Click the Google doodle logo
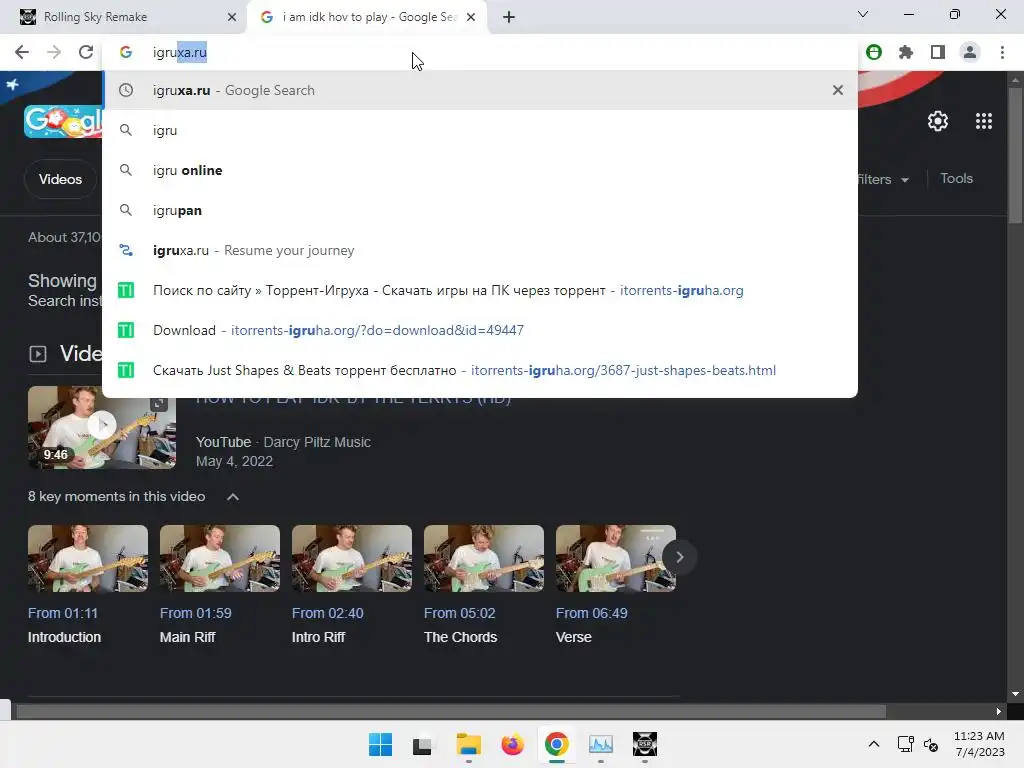Viewport: 1024px width, 768px height. click(63, 121)
